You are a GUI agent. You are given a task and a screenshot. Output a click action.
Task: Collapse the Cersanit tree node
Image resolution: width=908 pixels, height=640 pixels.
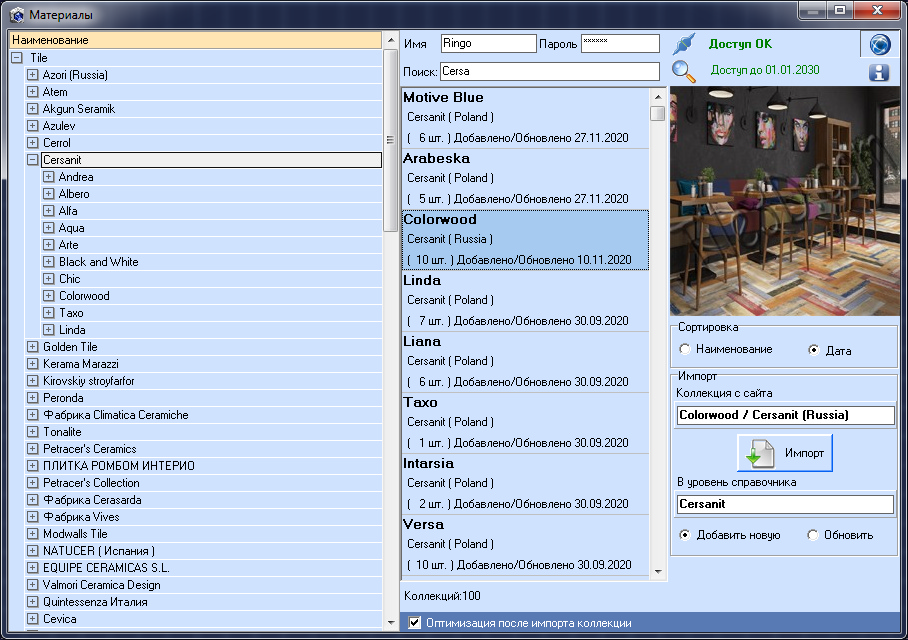click(32, 160)
